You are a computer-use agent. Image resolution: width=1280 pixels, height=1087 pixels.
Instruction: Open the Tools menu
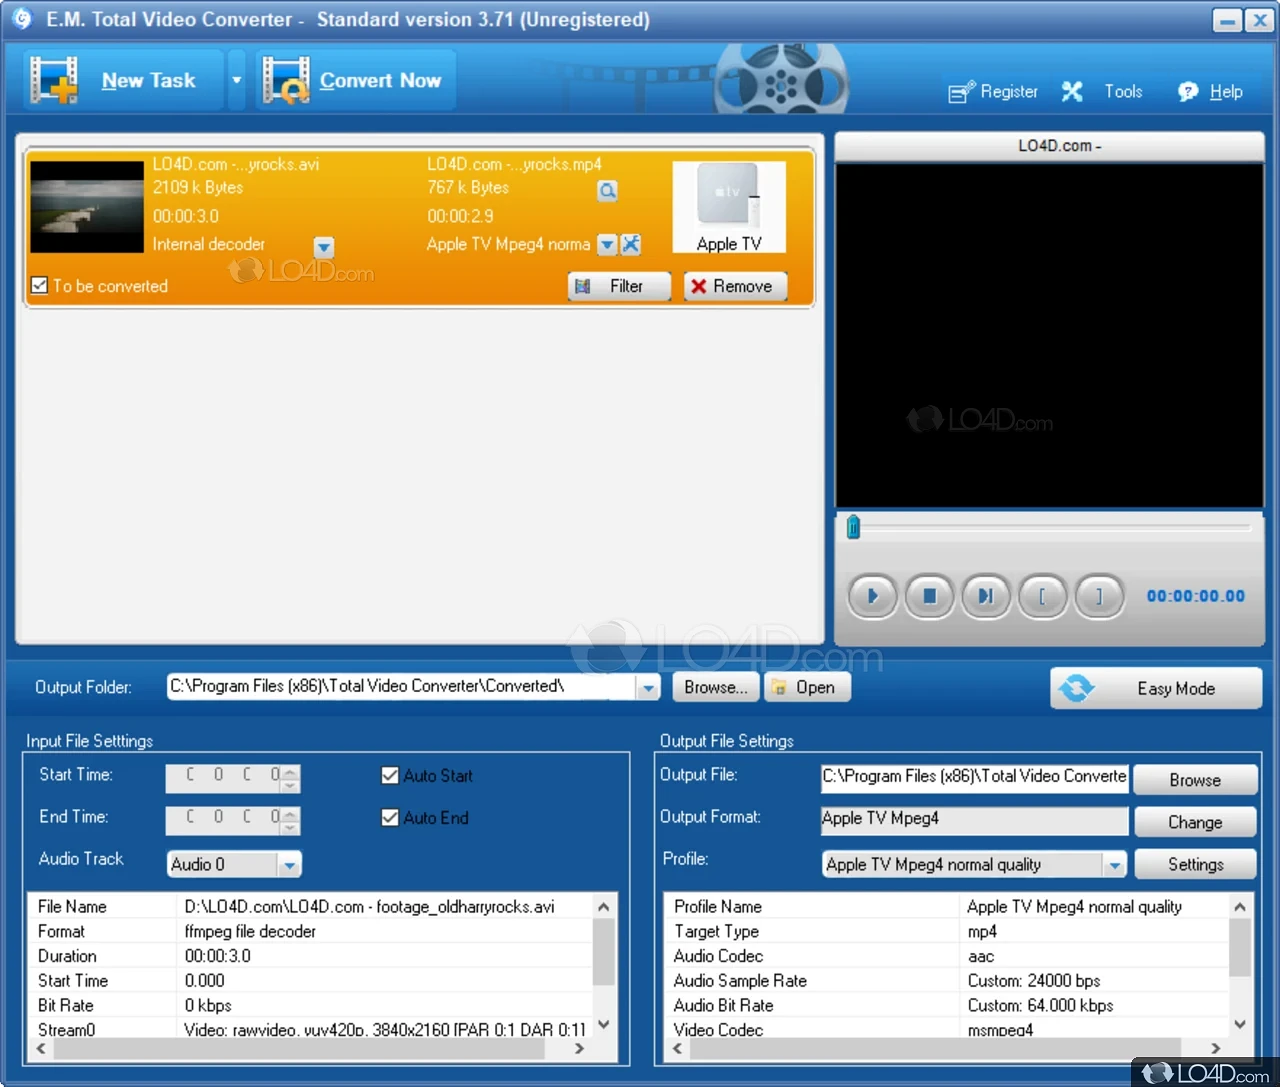[1123, 91]
